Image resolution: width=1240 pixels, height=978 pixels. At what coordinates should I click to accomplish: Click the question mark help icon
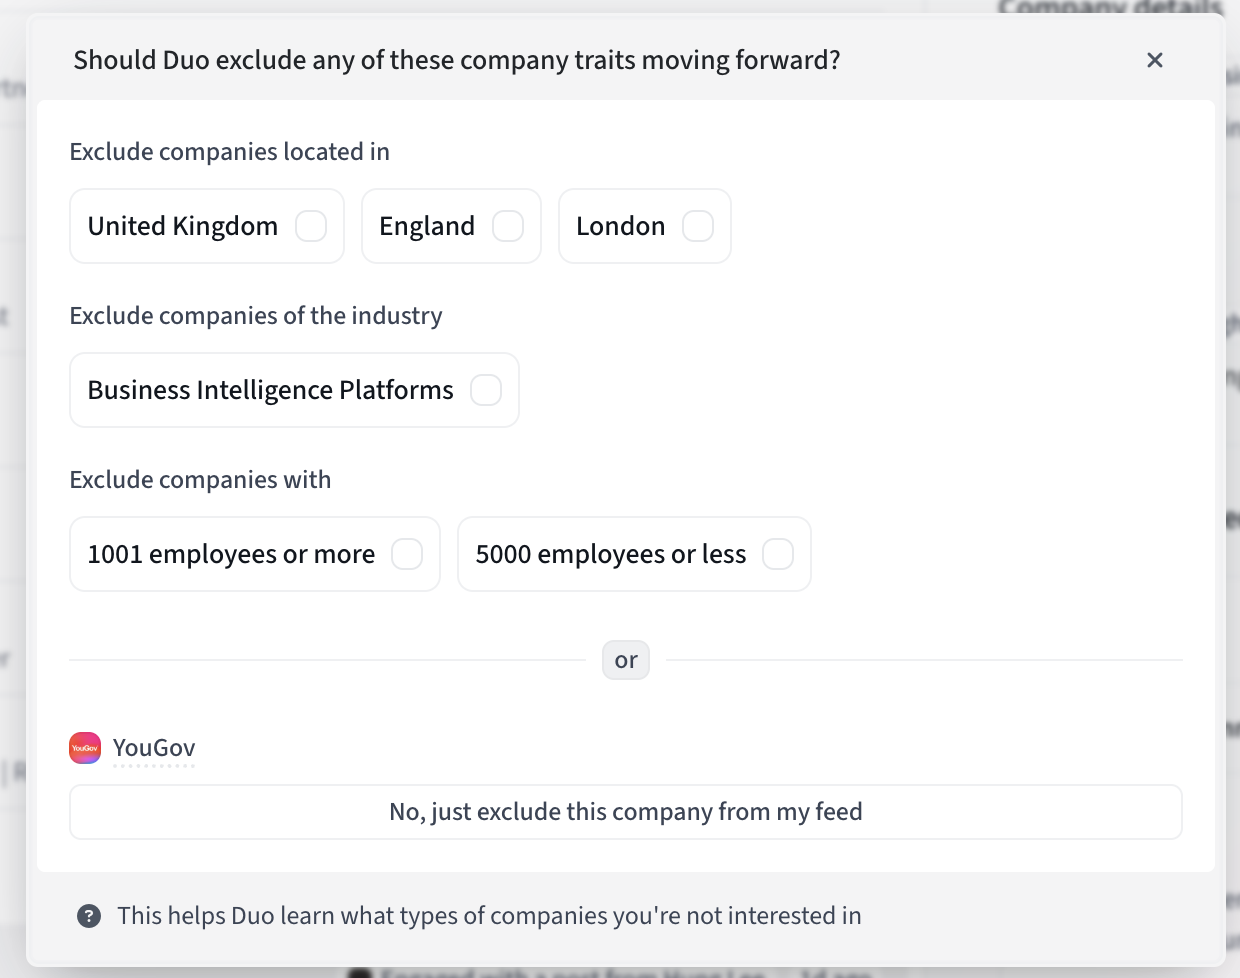[x=89, y=916]
